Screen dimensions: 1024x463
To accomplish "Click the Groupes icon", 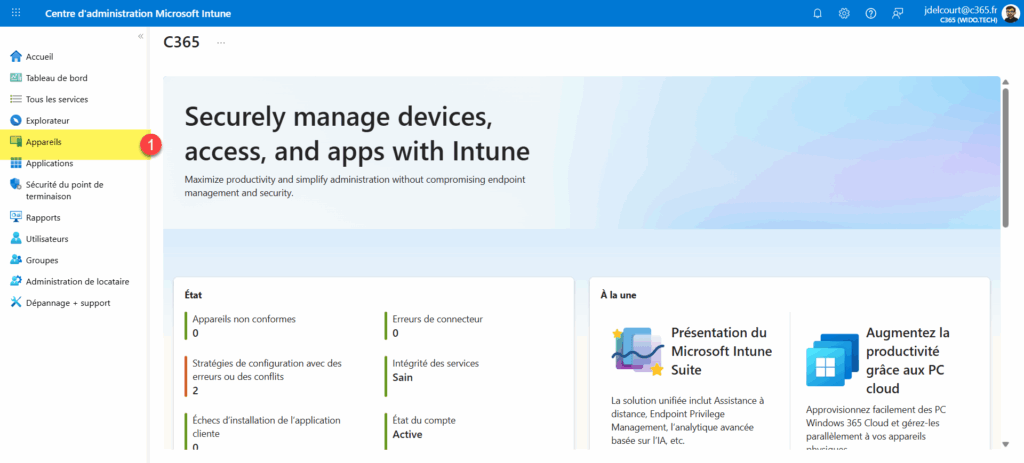I will [16, 260].
